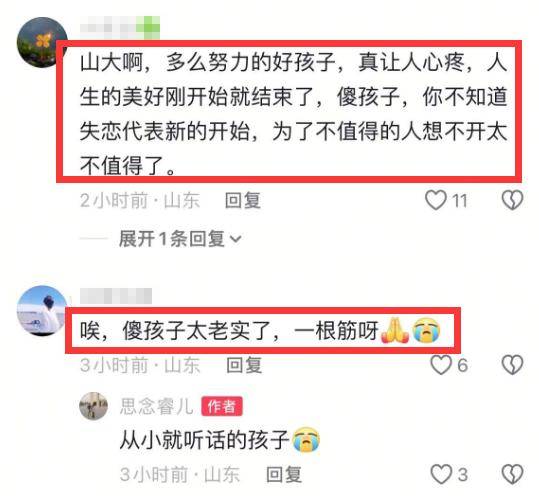This screenshot has width=539, height=496.
Task: Like the comment with 11 likes
Action: tap(436, 200)
